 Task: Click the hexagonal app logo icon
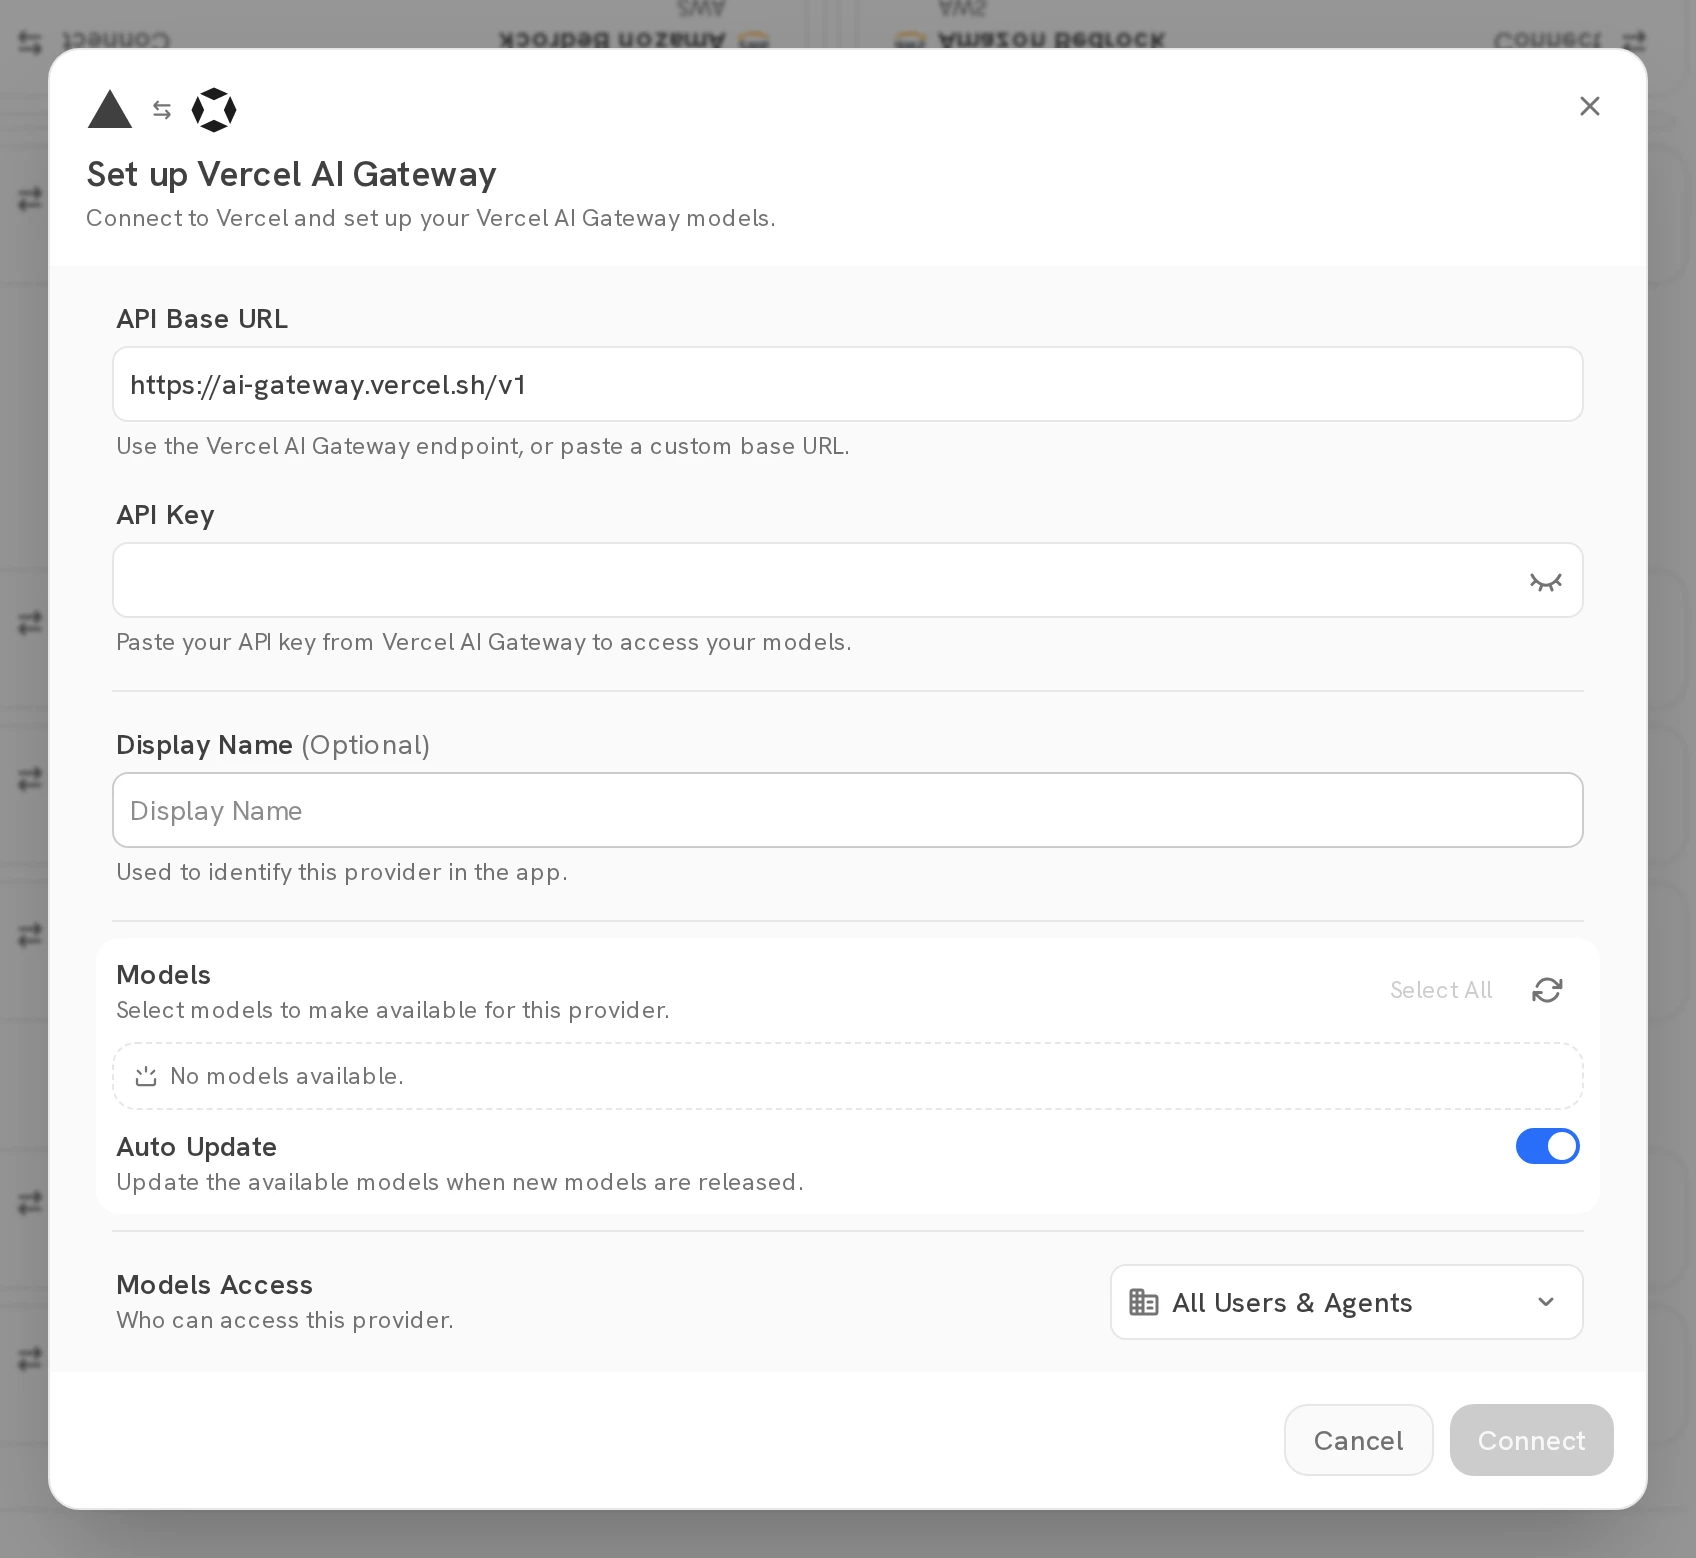(214, 110)
